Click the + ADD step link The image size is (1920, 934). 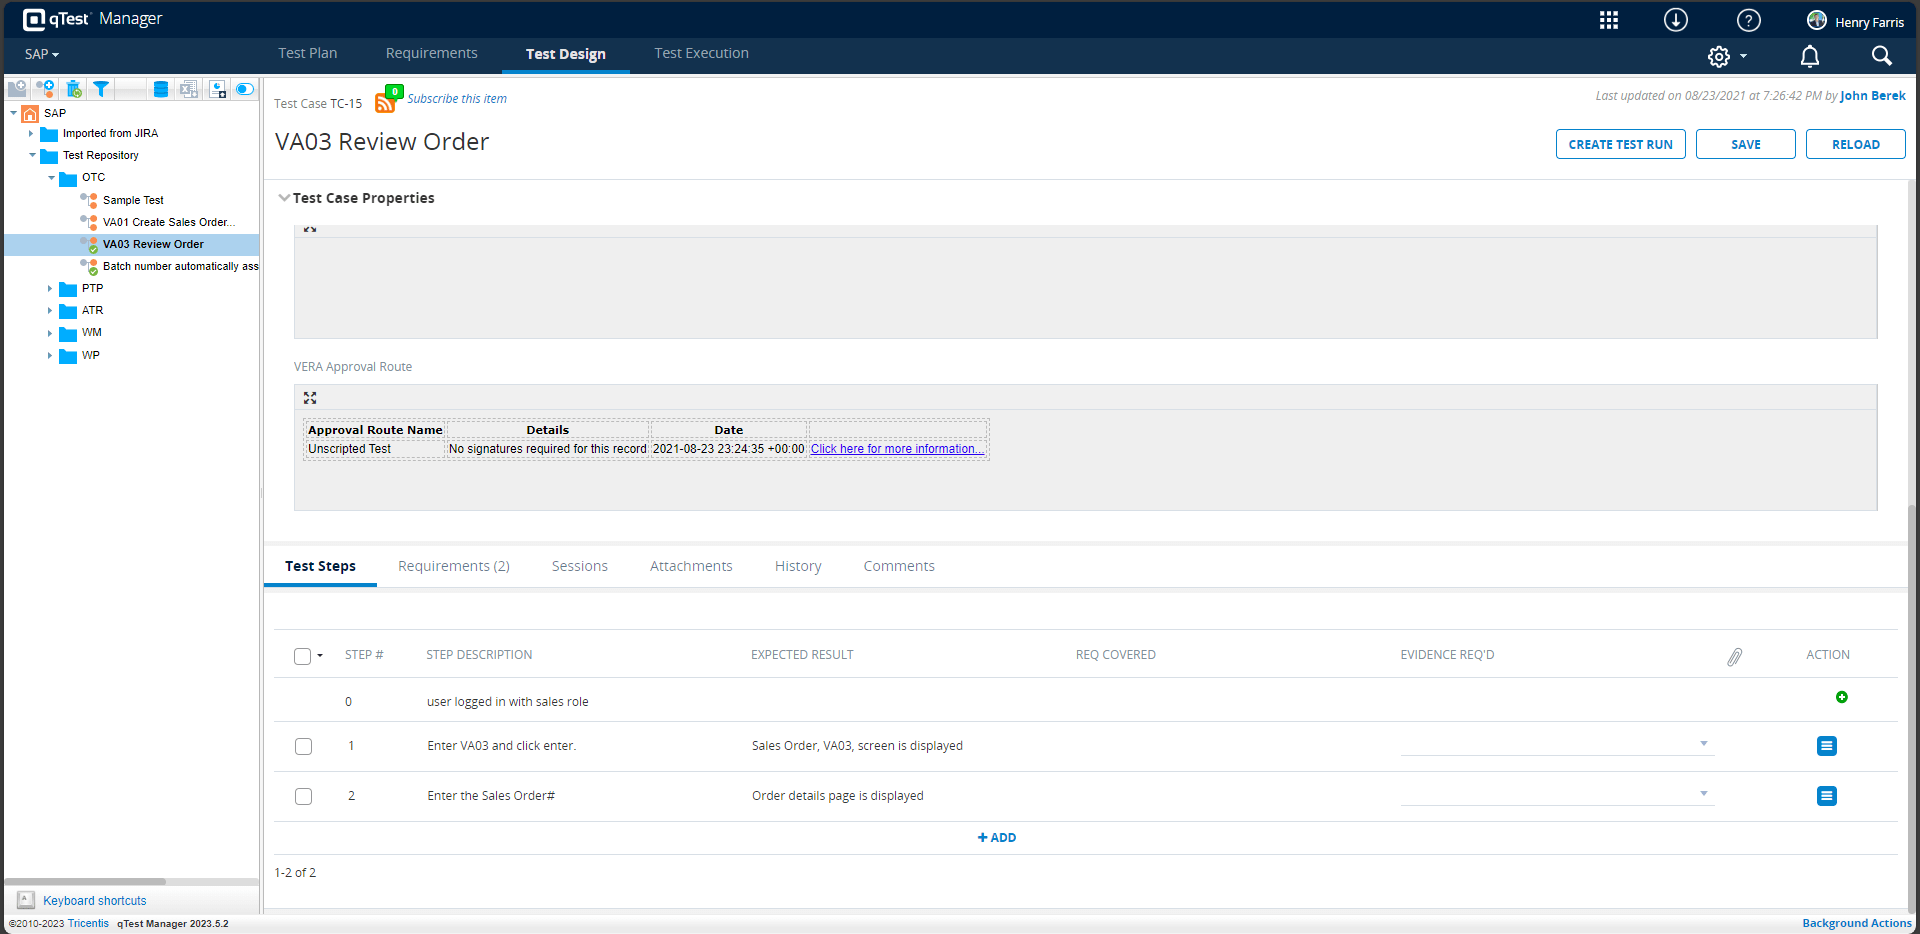point(997,838)
